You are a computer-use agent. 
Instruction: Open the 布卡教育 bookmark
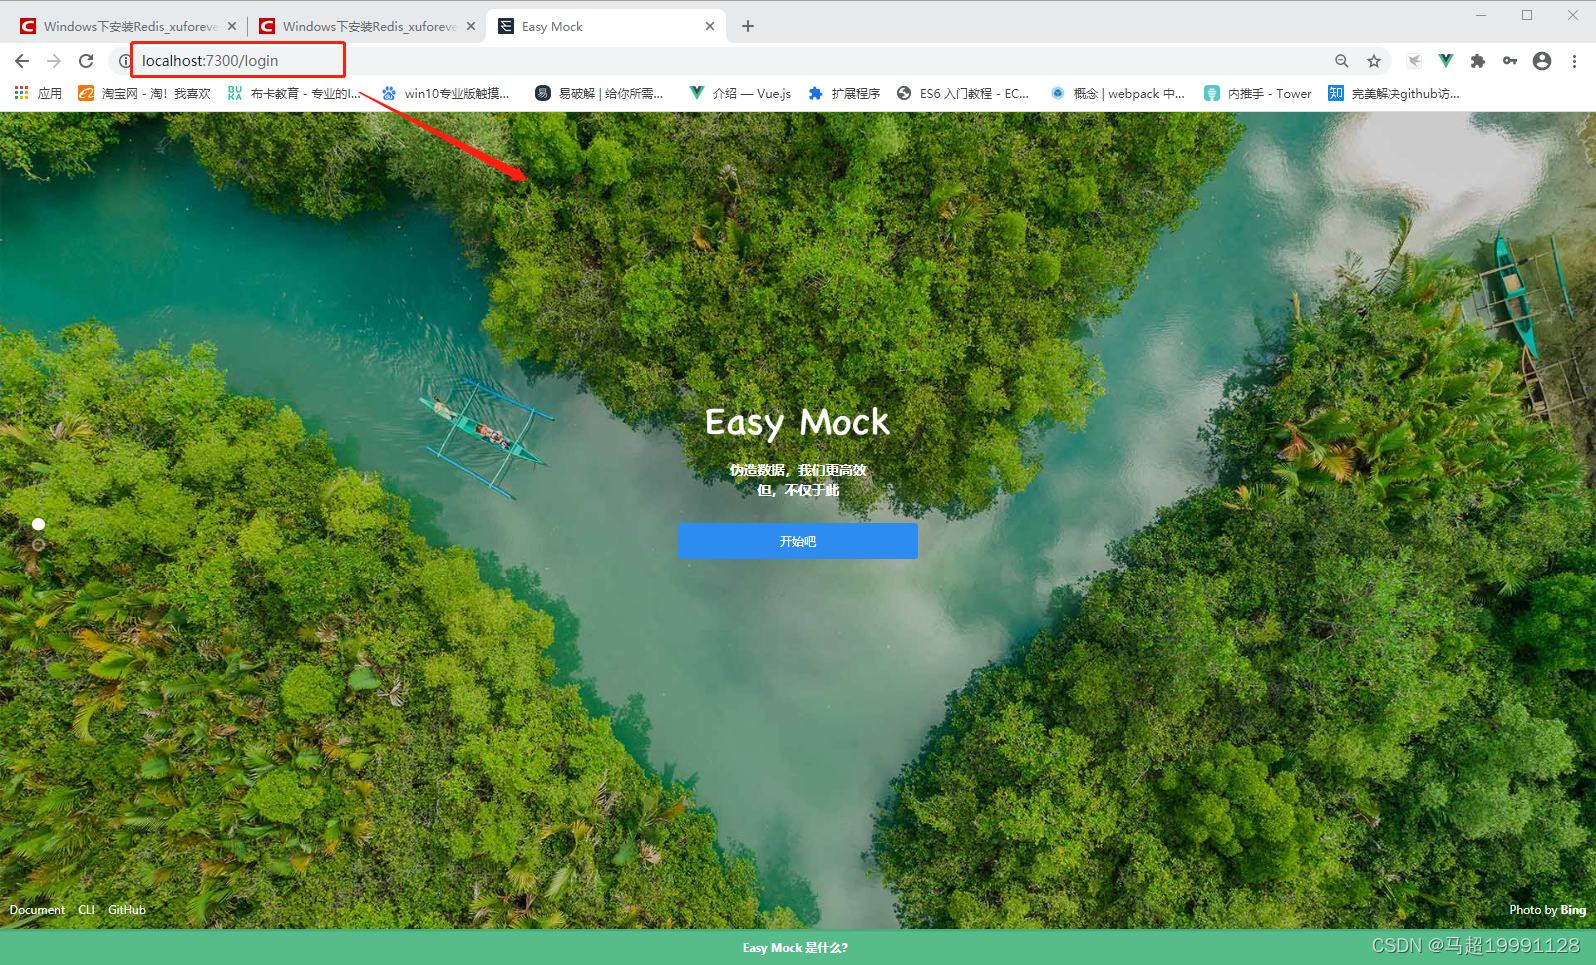pyautogui.click(x=294, y=93)
